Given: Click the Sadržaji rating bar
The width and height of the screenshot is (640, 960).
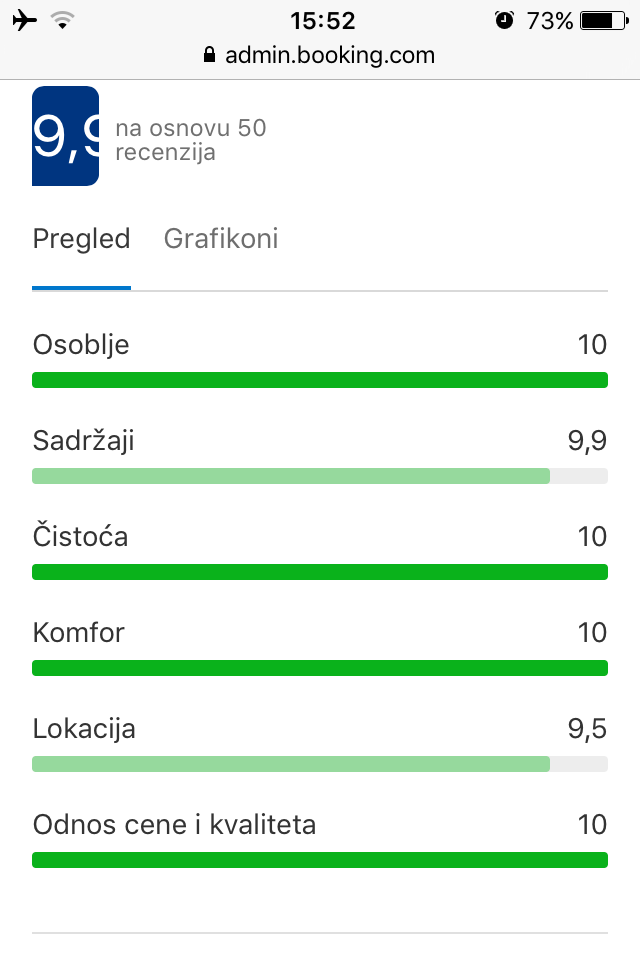Looking at the screenshot, I should (x=320, y=476).
